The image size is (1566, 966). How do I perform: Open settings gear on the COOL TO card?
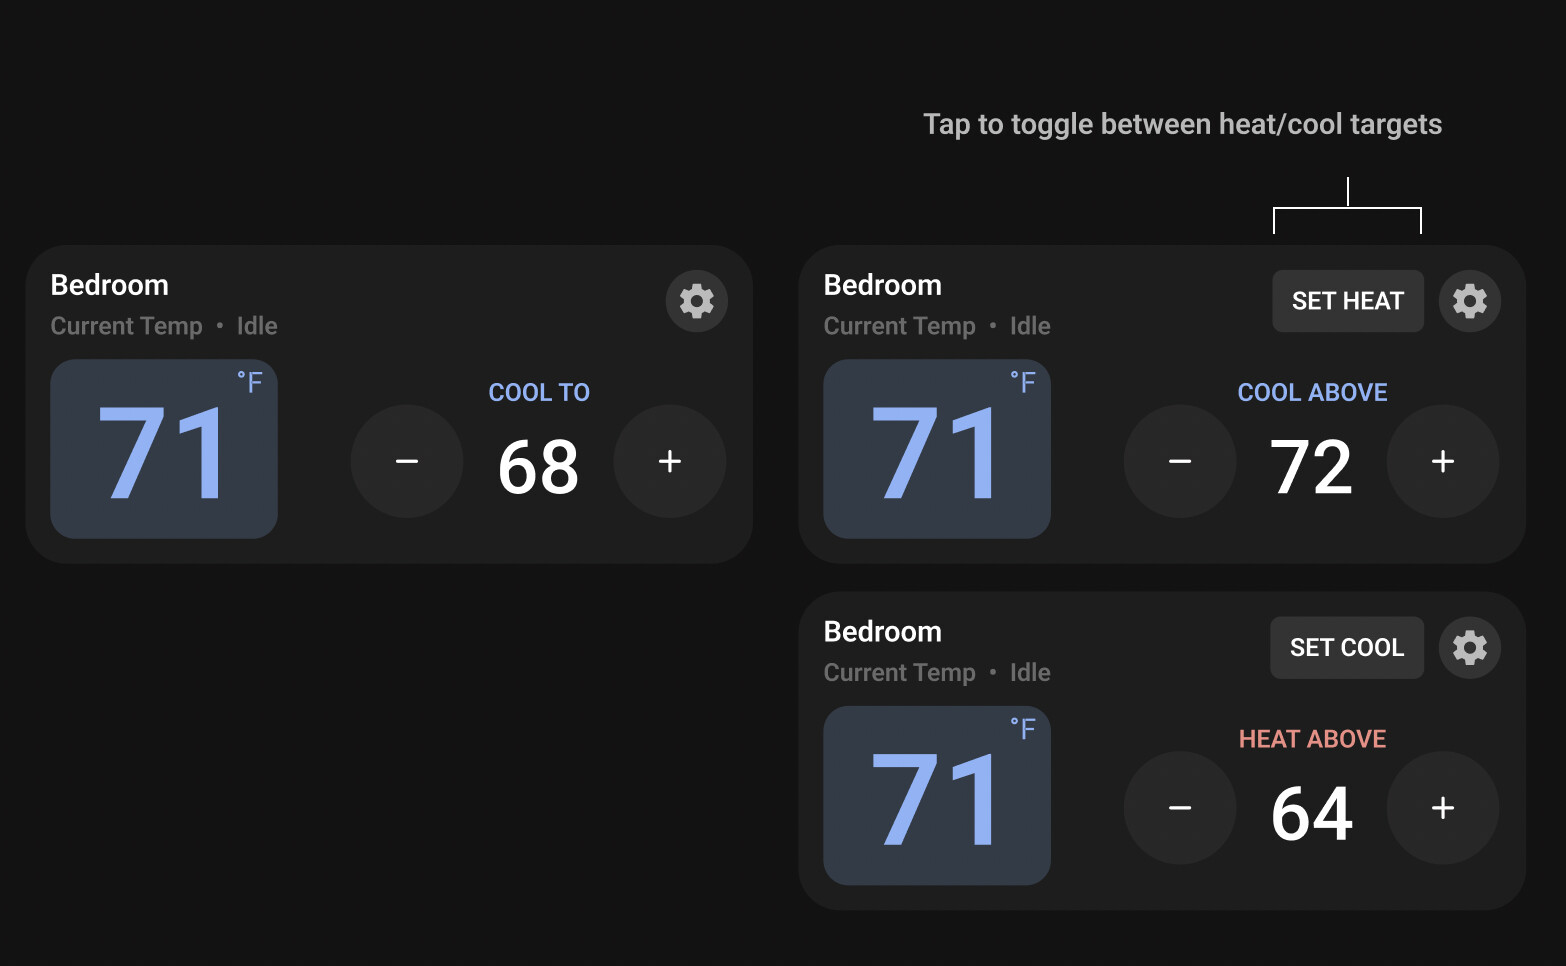click(x=696, y=301)
